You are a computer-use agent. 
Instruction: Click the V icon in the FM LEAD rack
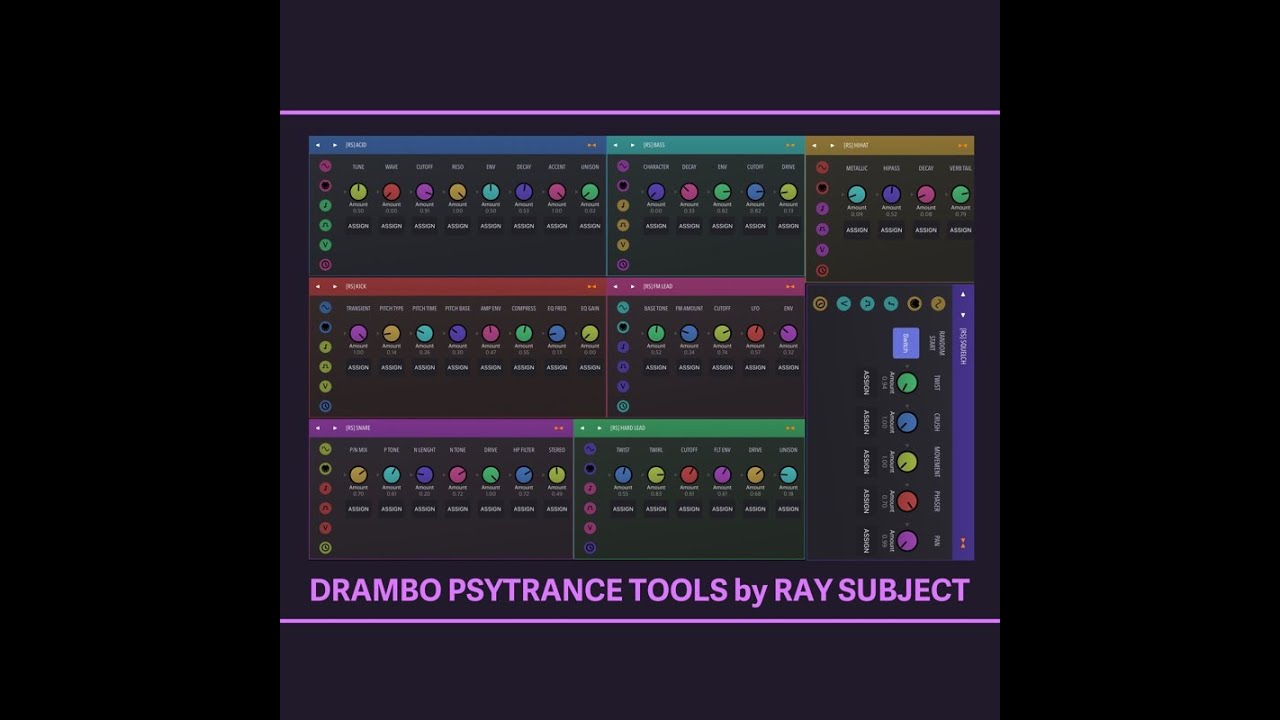pyautogui.click(x=623, y=386)
